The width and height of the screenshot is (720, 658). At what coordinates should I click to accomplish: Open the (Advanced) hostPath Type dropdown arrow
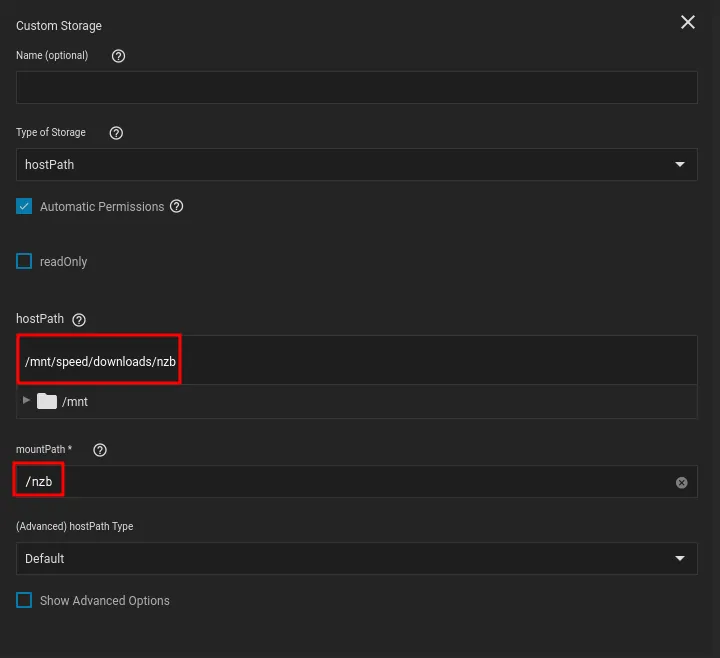point(680,558)
